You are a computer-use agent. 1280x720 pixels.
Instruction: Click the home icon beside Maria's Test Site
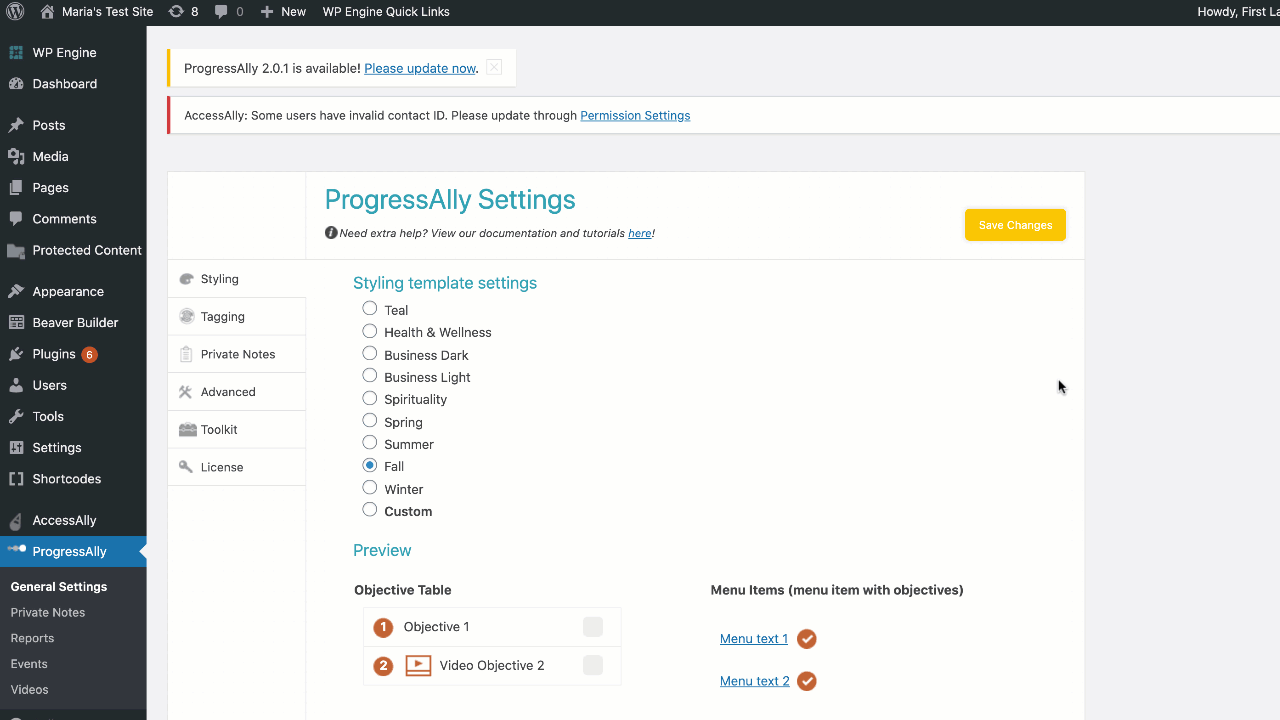(46, 12)
